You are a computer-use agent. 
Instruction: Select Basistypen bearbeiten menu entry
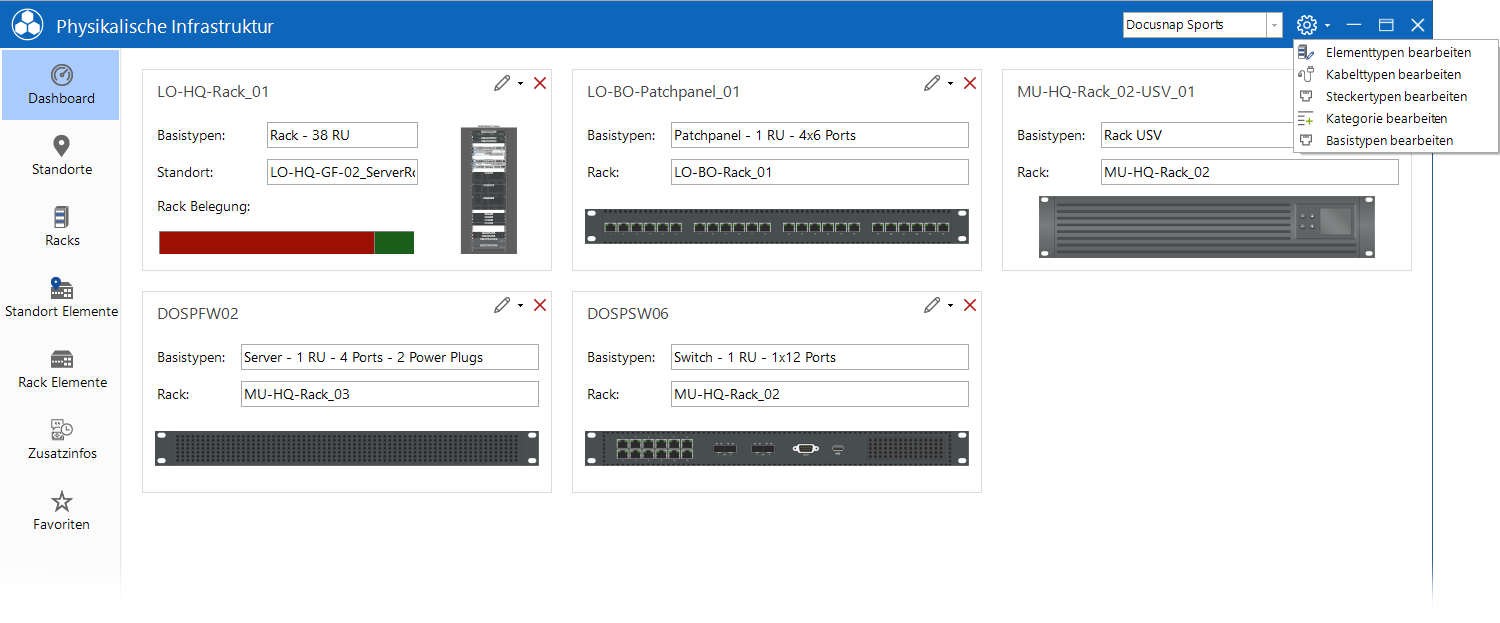click(x=1396, y=141)
